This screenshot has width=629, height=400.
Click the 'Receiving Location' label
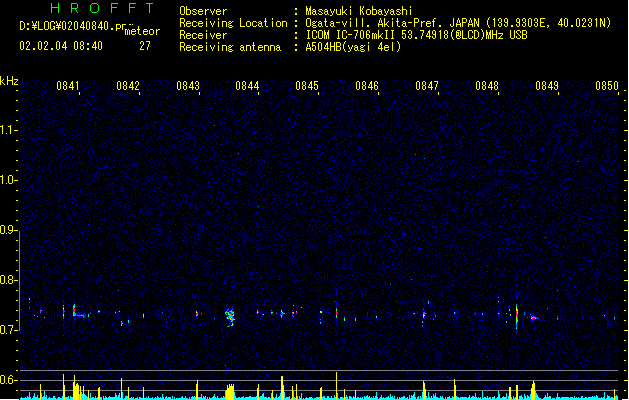click(x=233, y=23)
